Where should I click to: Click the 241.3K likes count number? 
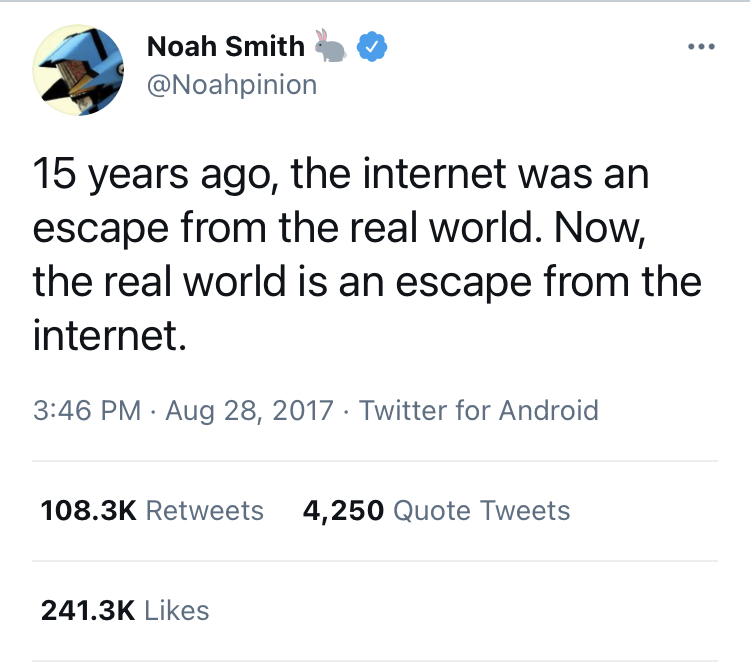(x=88, y=610)
